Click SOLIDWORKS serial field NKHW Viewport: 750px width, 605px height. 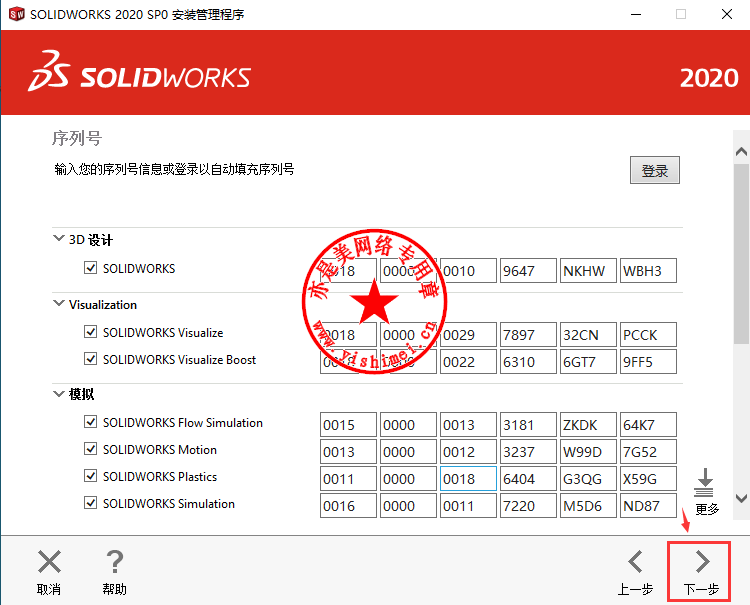tap(588, 271)
